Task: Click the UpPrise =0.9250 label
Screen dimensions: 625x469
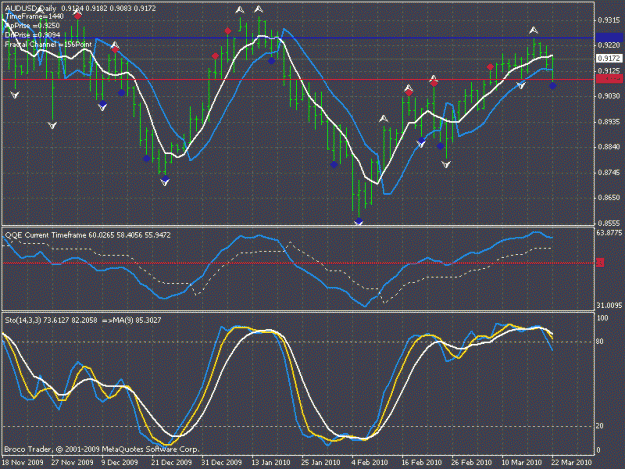Action: [32, 26]
